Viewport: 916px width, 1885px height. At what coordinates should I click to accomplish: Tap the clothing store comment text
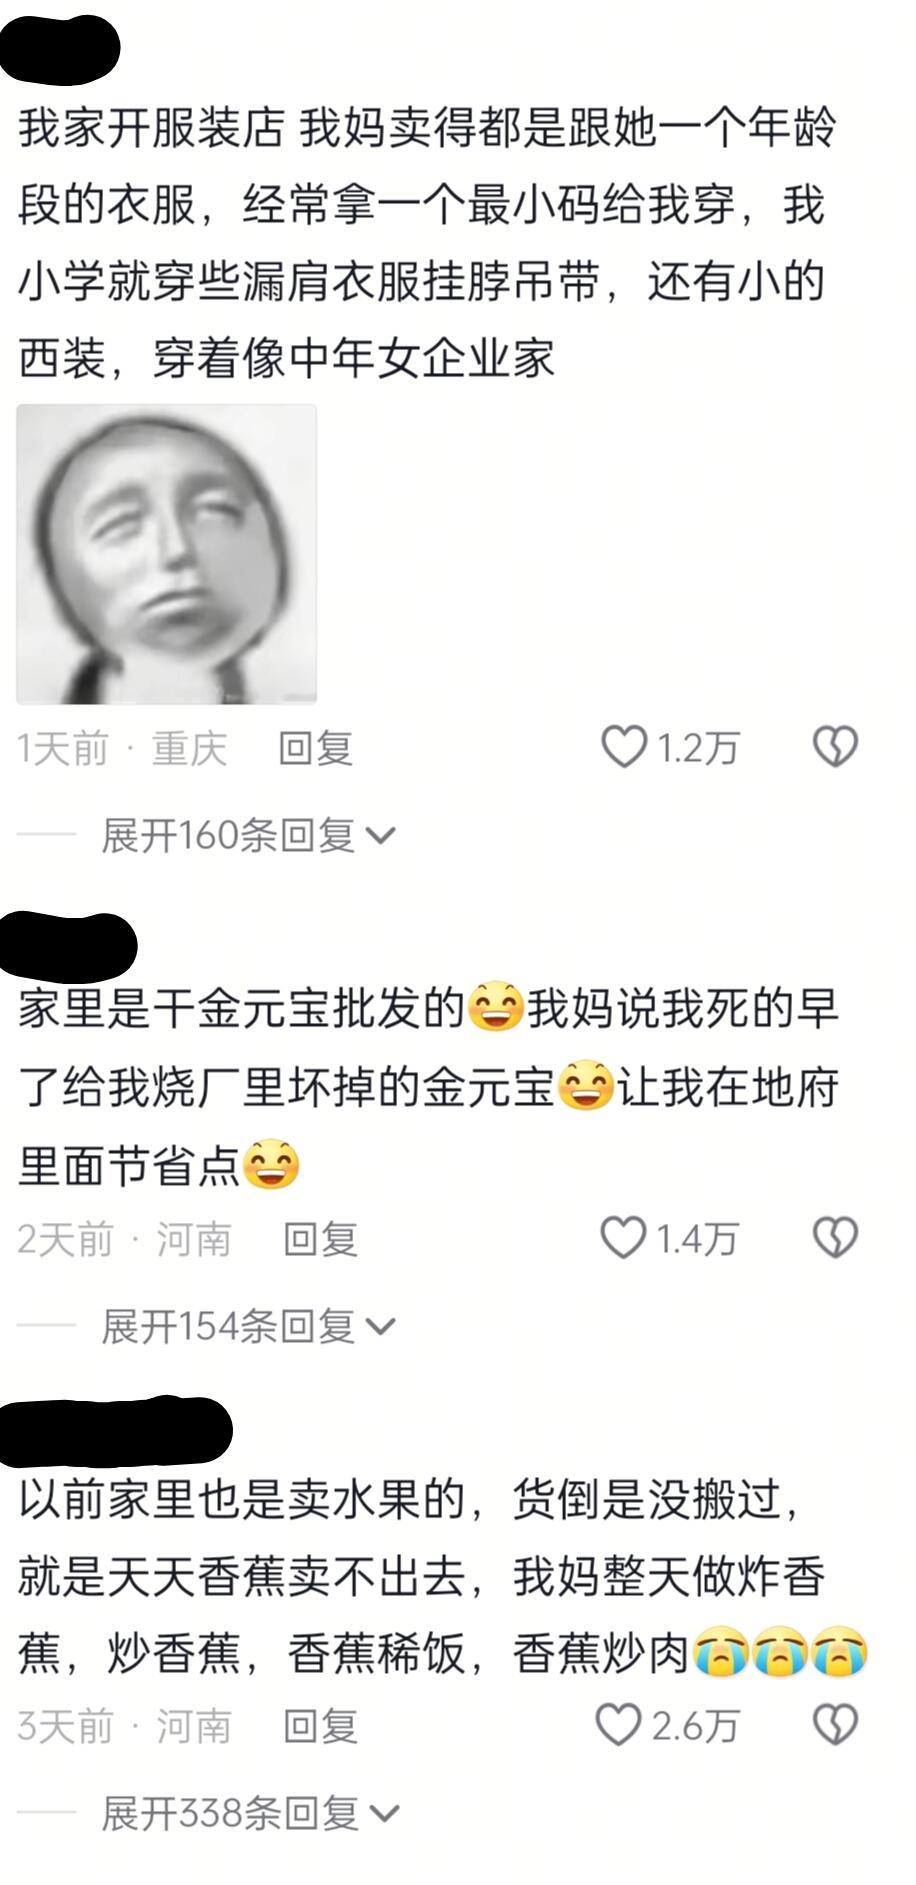click(x=427, y=244)
